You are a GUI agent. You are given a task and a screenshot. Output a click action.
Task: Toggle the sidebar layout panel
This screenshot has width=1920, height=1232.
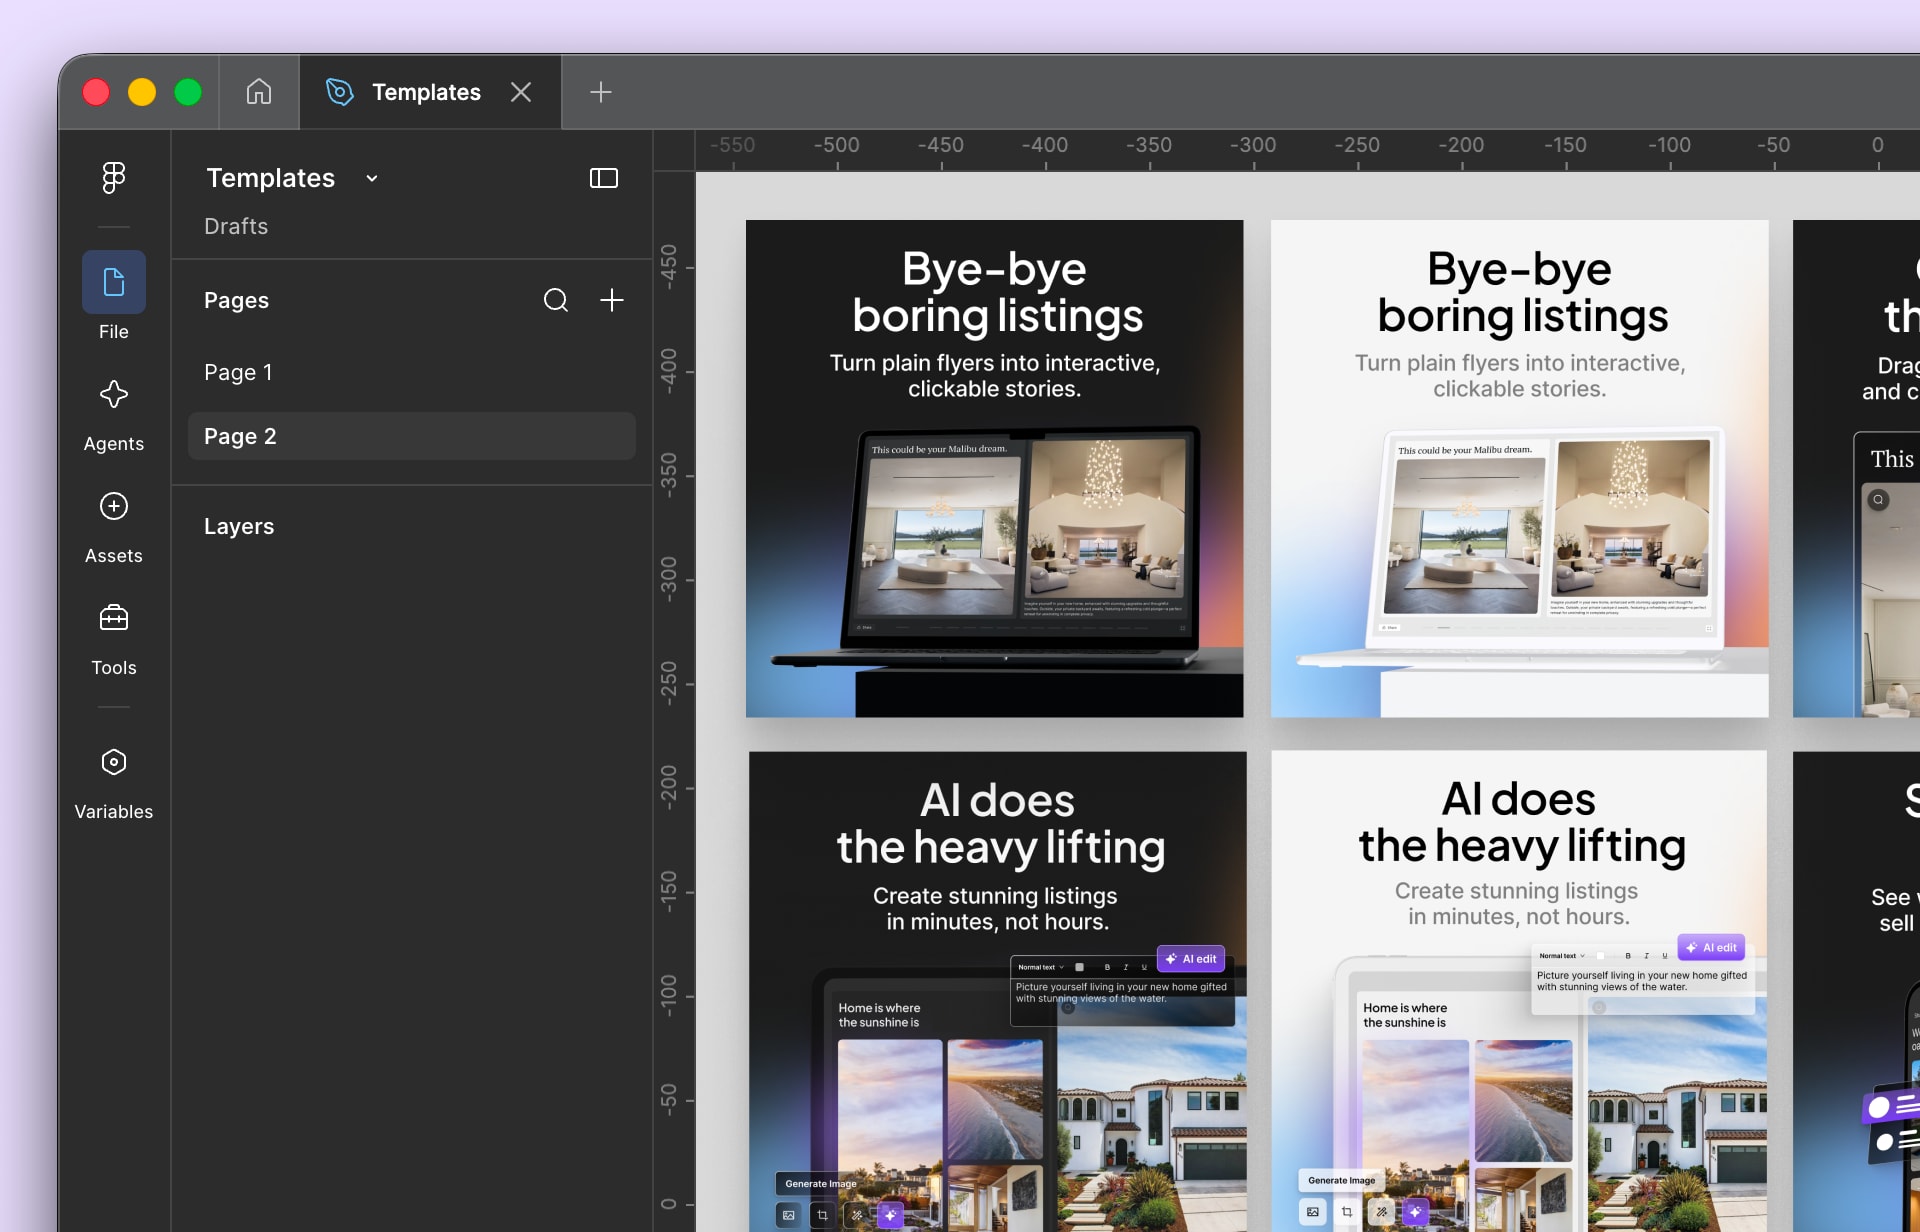pos(604,178)
